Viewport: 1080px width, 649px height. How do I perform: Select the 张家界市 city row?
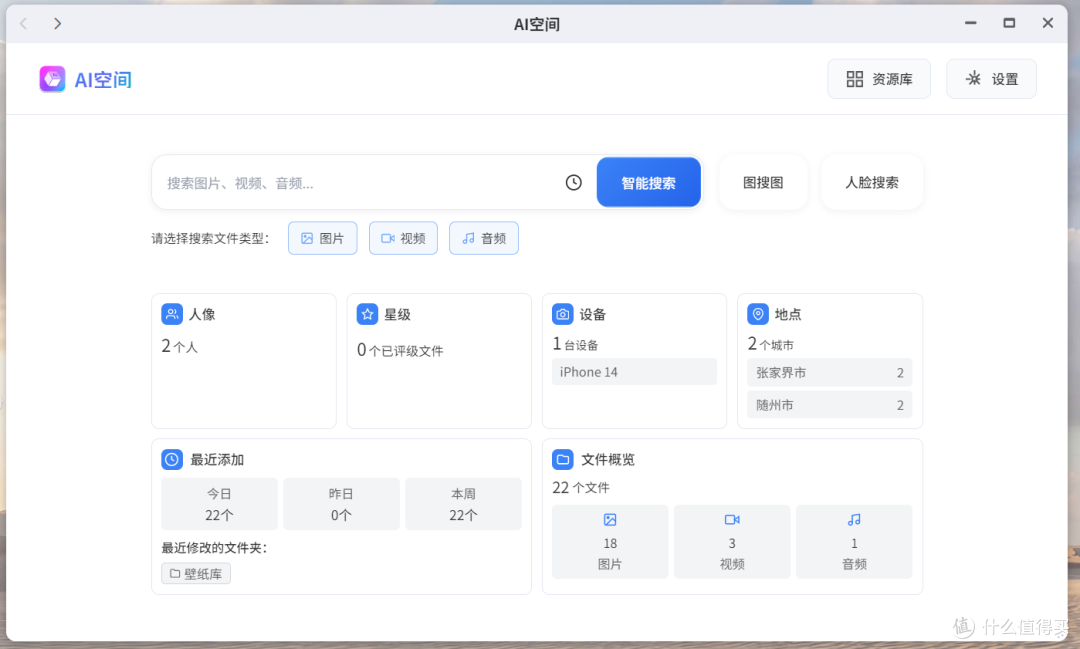pos(829,373)
